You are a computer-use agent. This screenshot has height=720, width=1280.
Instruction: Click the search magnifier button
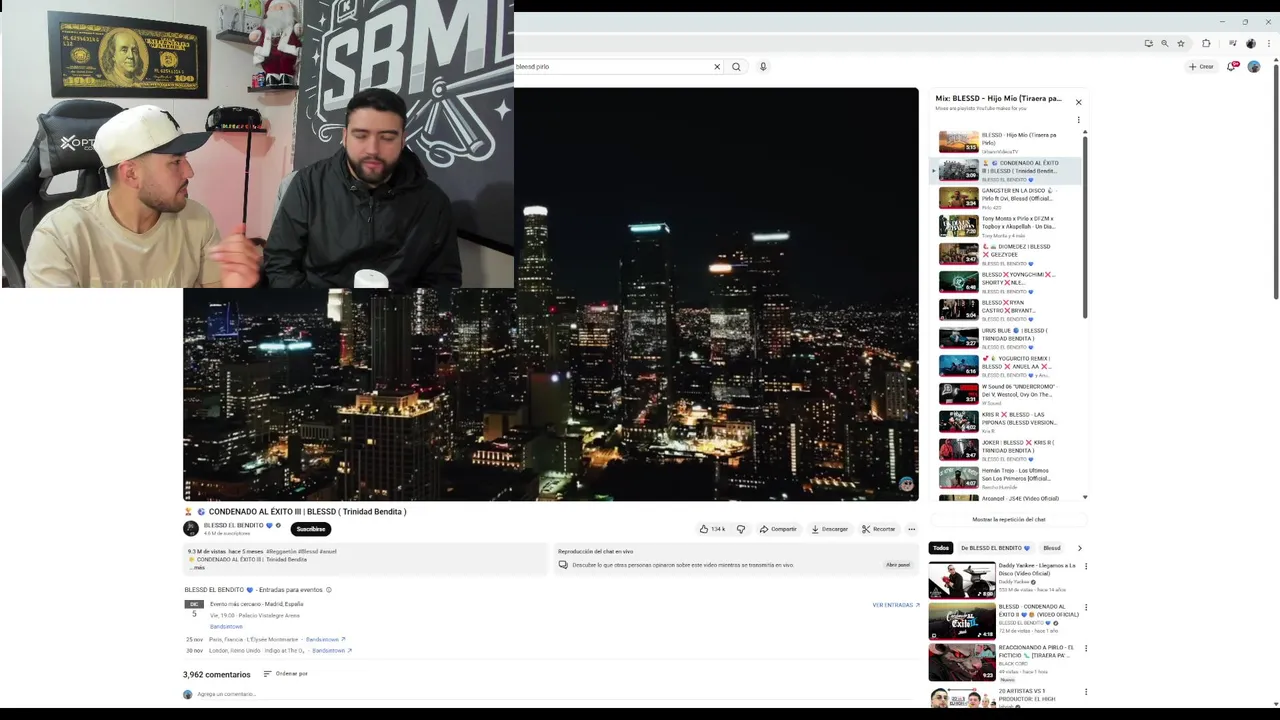pos(736,67)
